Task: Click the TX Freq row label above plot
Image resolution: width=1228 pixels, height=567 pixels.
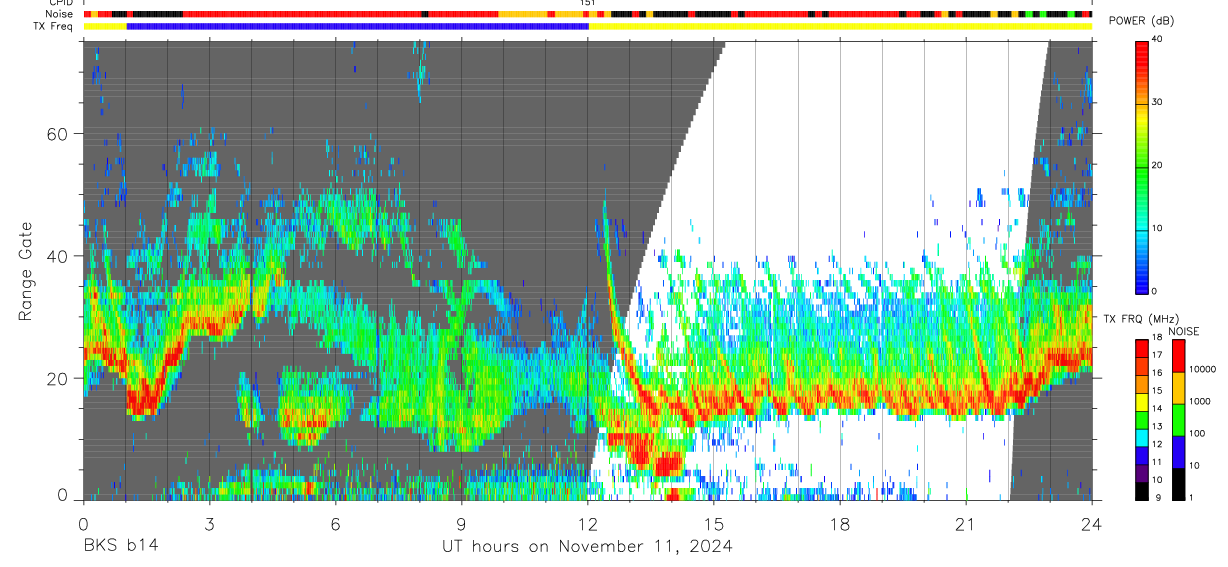Action: 55,25
